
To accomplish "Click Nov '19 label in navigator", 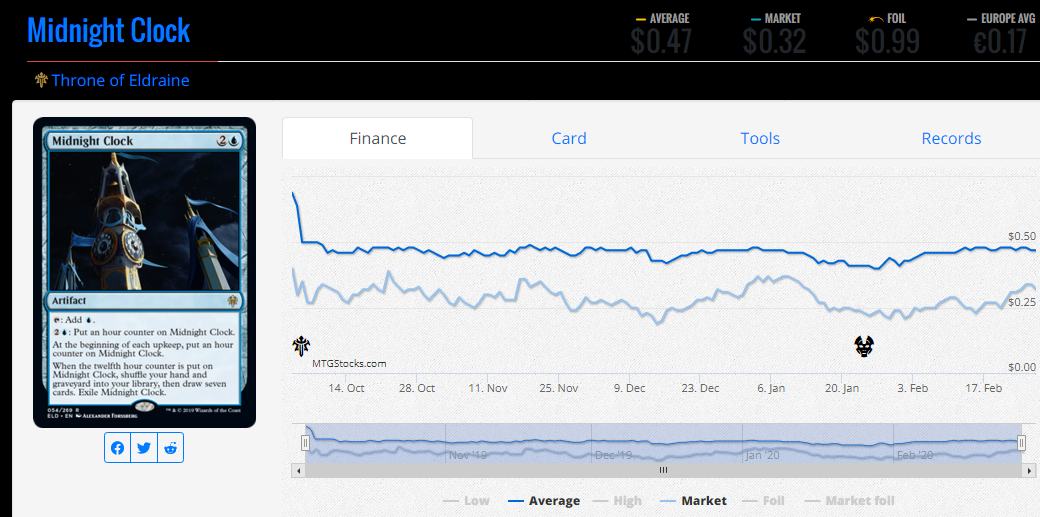I will point(468,455).
